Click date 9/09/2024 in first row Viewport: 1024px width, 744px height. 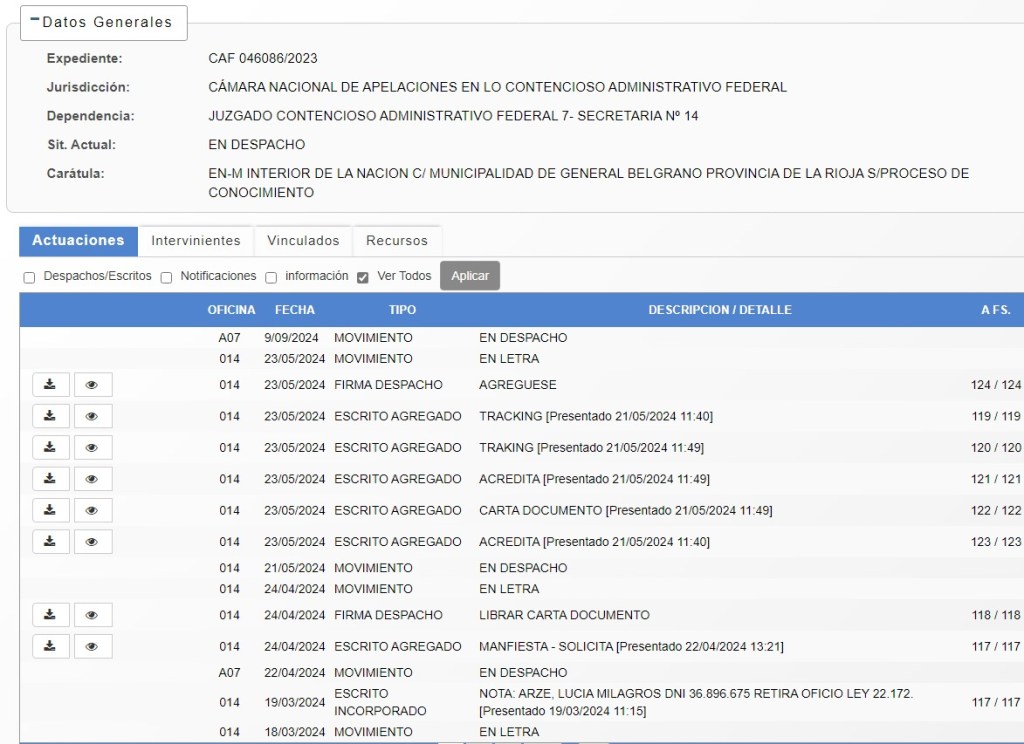click(x=291, y=338)
